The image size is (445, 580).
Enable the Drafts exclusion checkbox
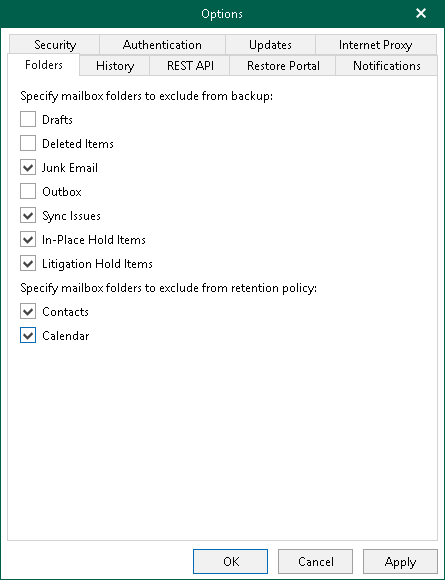tap(28, 119)
